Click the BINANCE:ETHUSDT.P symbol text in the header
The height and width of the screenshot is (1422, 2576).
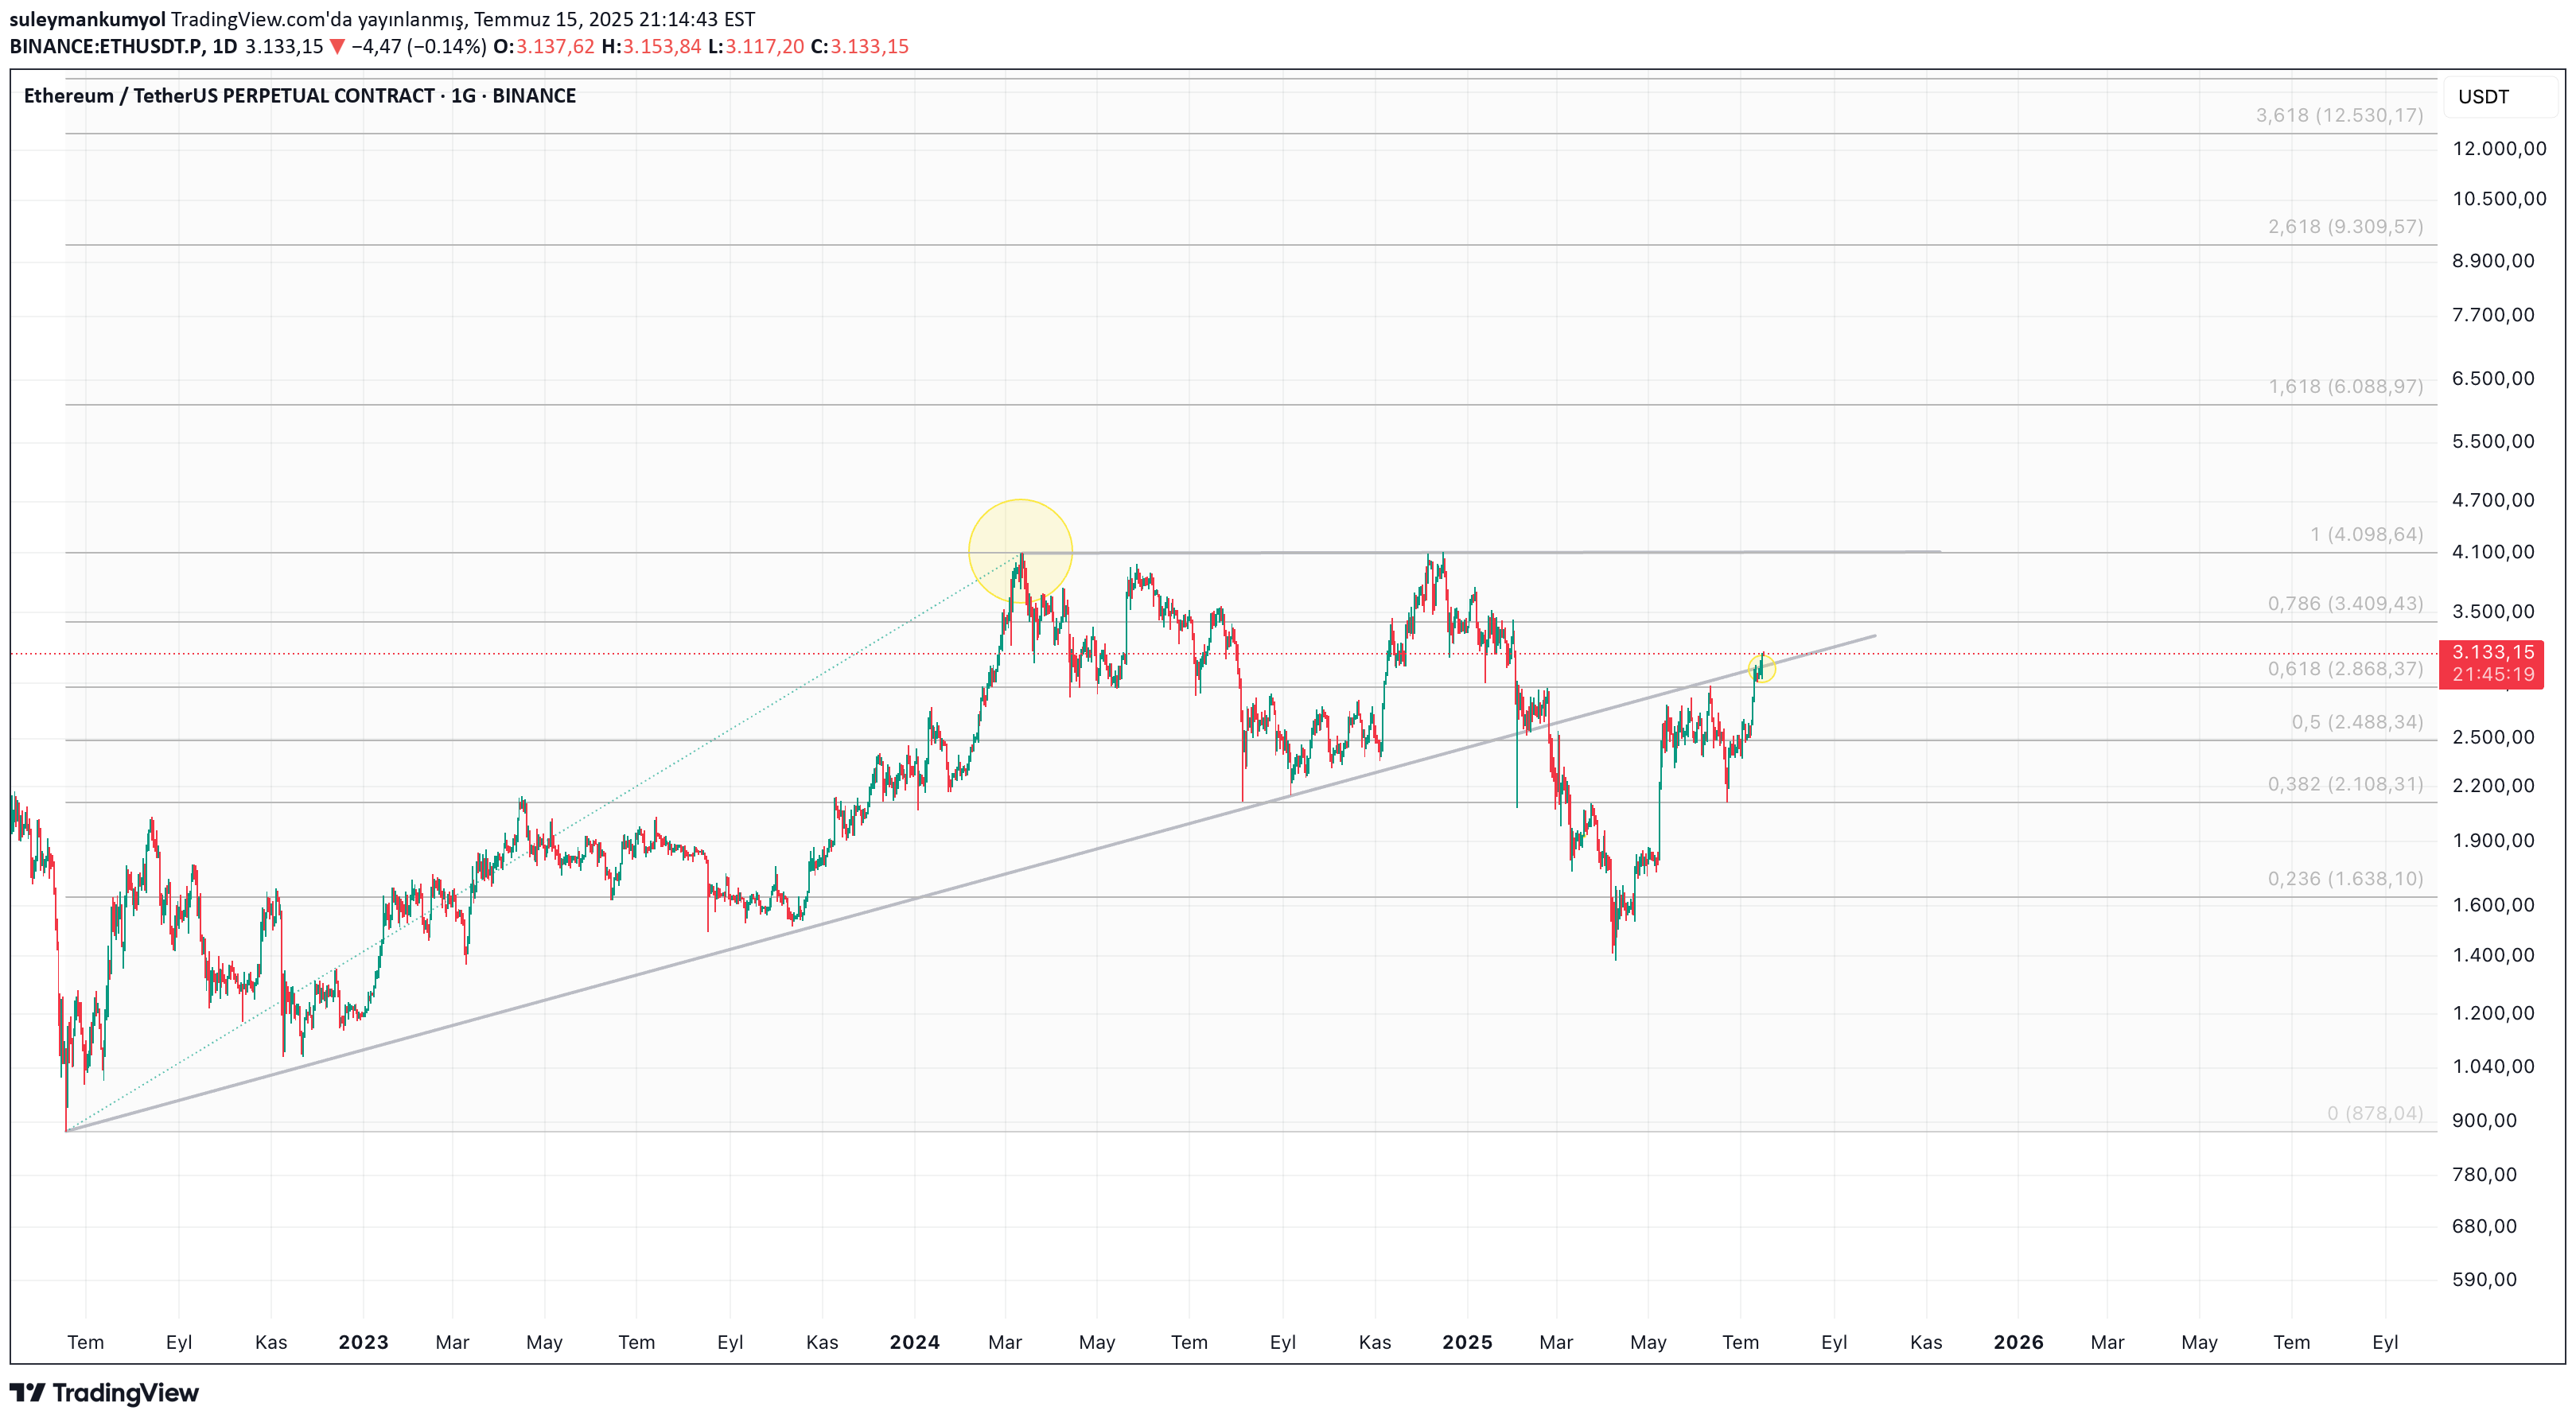[x=106, y=47]
